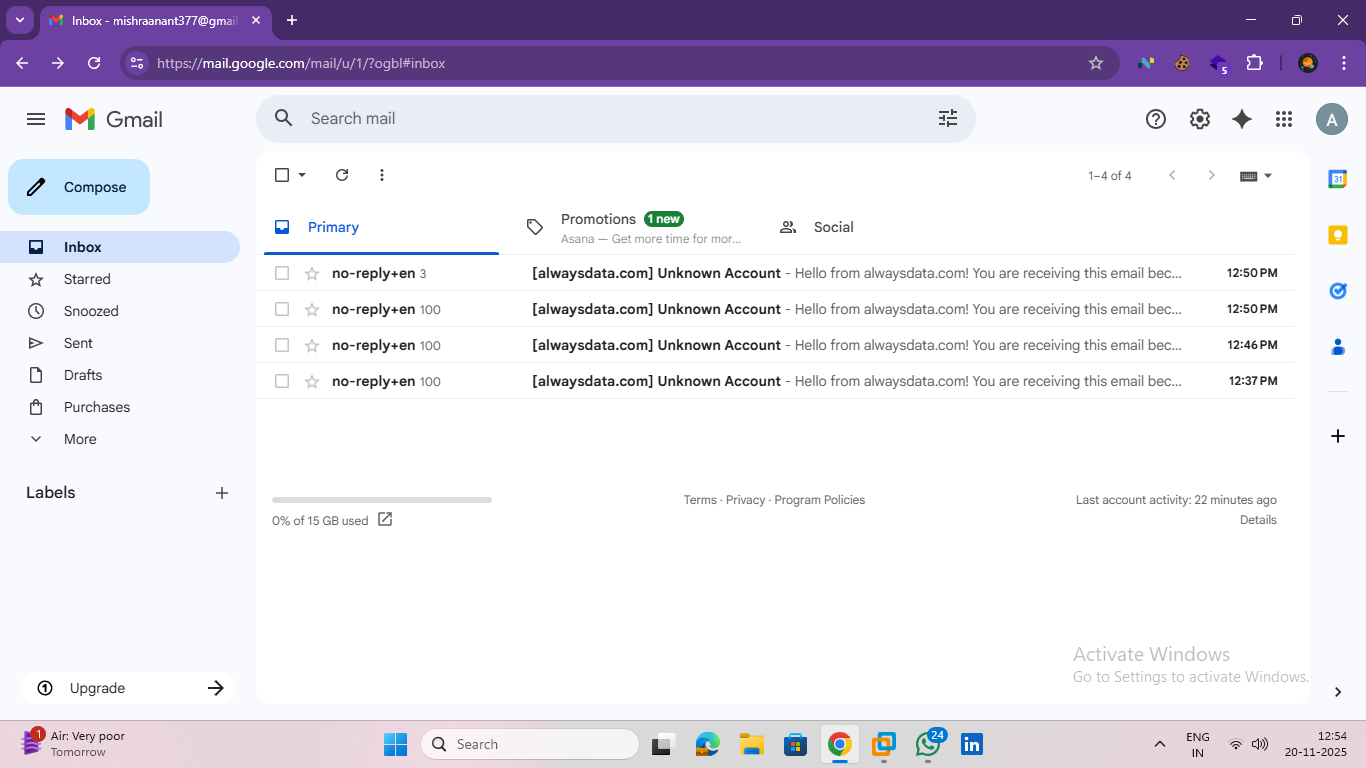Screen dimensions: 1366x768
Task: Open Google Keep side panel
Action: tap(1337, 235)
